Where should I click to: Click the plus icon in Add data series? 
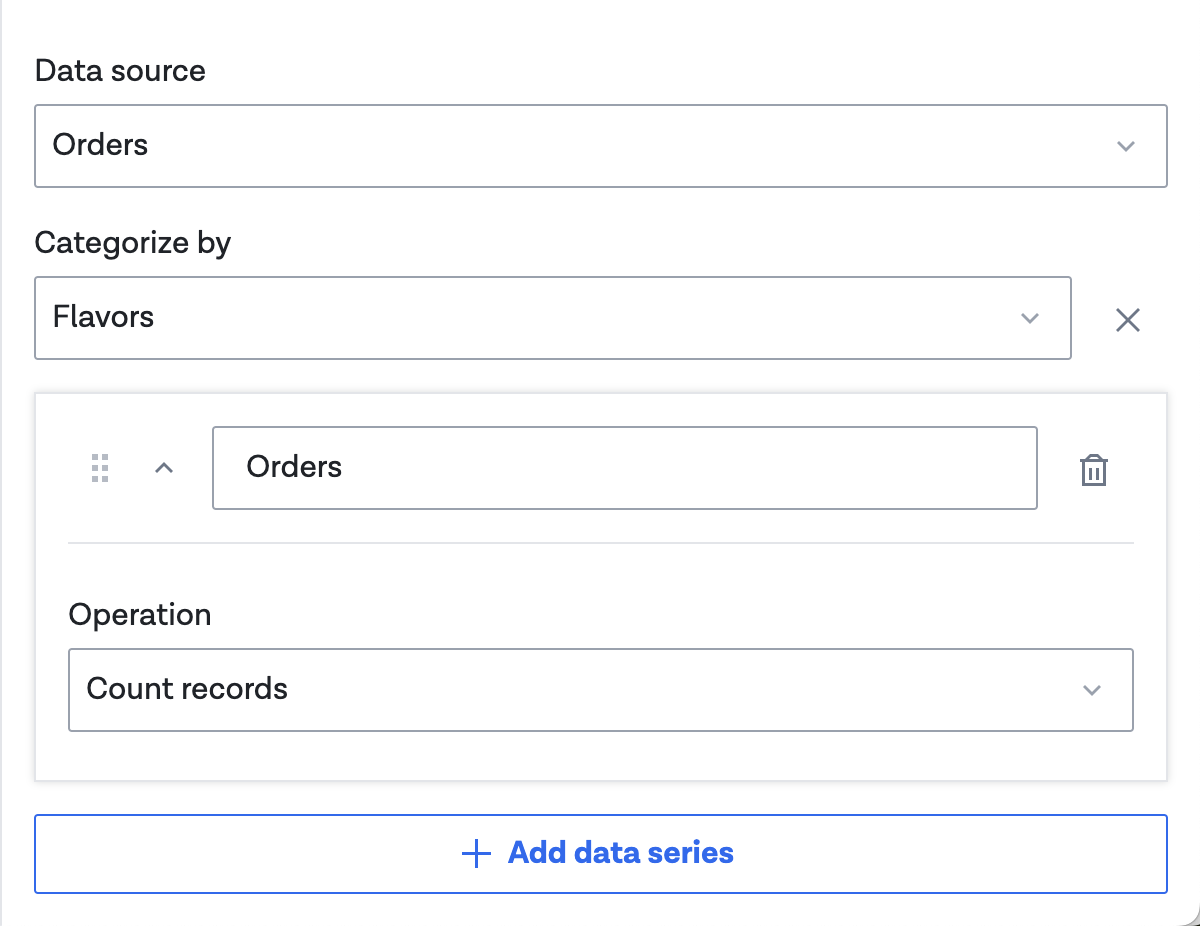tap(476, 853)
